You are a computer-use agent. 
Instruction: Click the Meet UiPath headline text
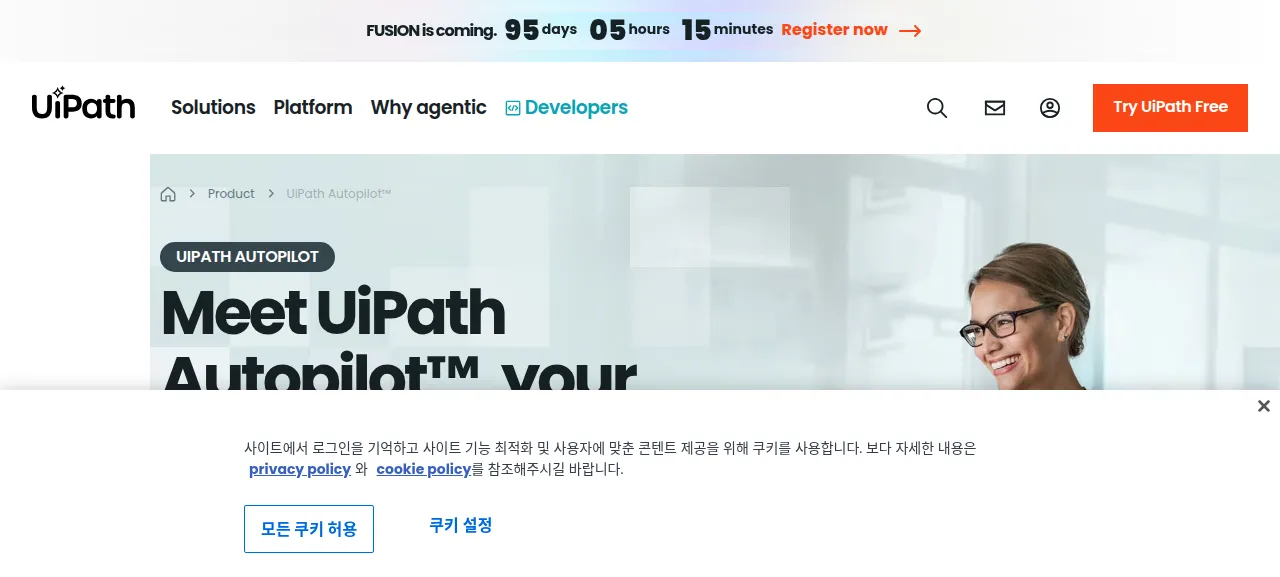(333, 313)
